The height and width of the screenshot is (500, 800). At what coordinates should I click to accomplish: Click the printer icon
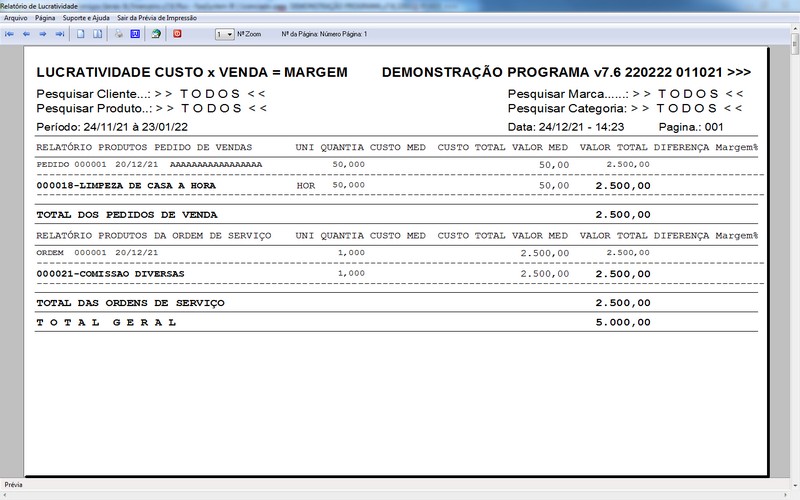pyautogui.click(x=118, y=34)
